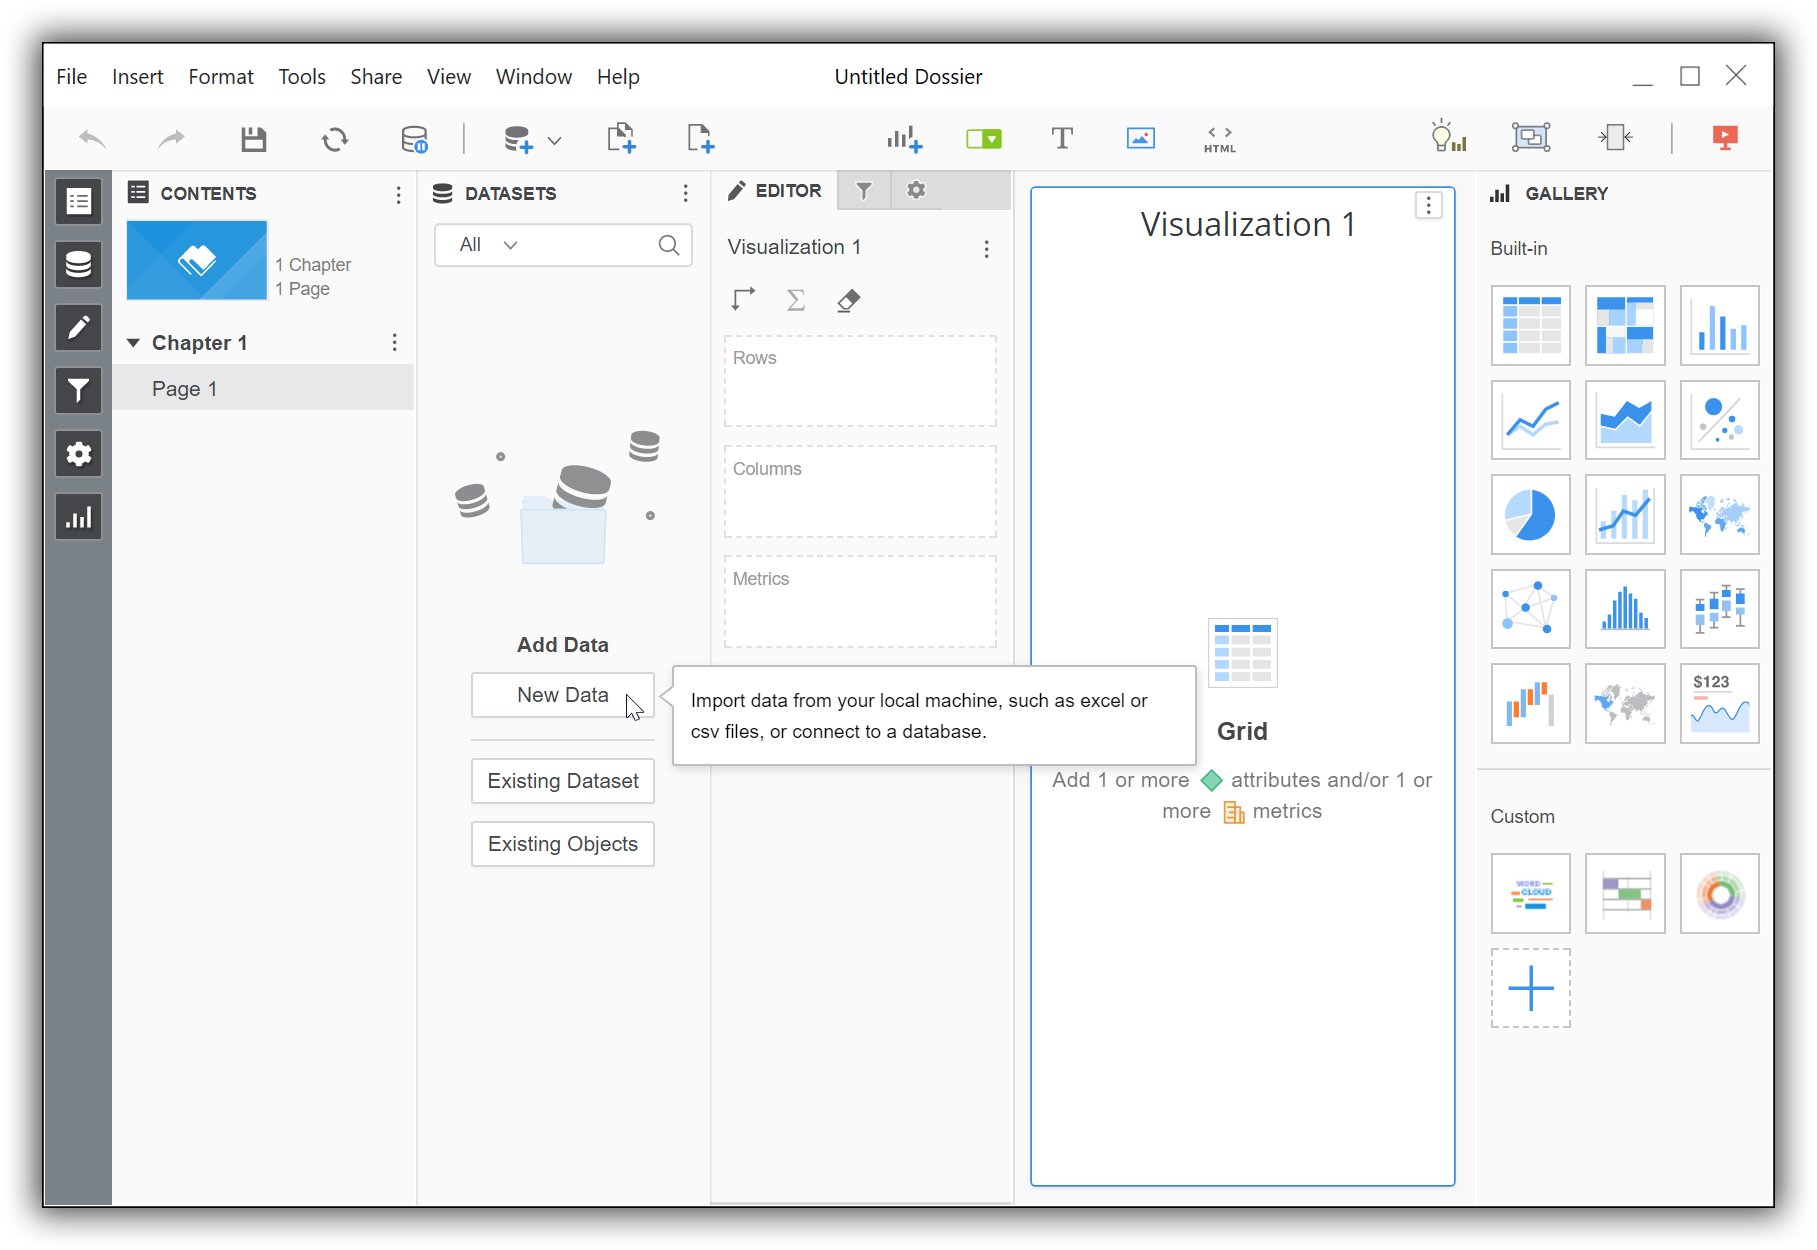The width and height of the screenshot is (1817, 1250).
Task: Insert an HTML container
Action: [1219, 138]
